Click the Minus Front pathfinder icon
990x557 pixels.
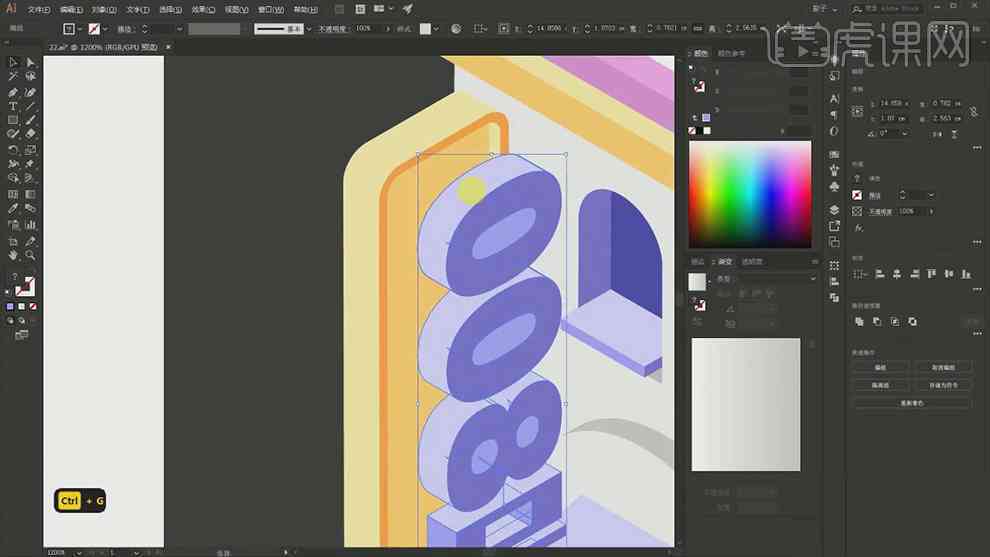pos(877,321)
